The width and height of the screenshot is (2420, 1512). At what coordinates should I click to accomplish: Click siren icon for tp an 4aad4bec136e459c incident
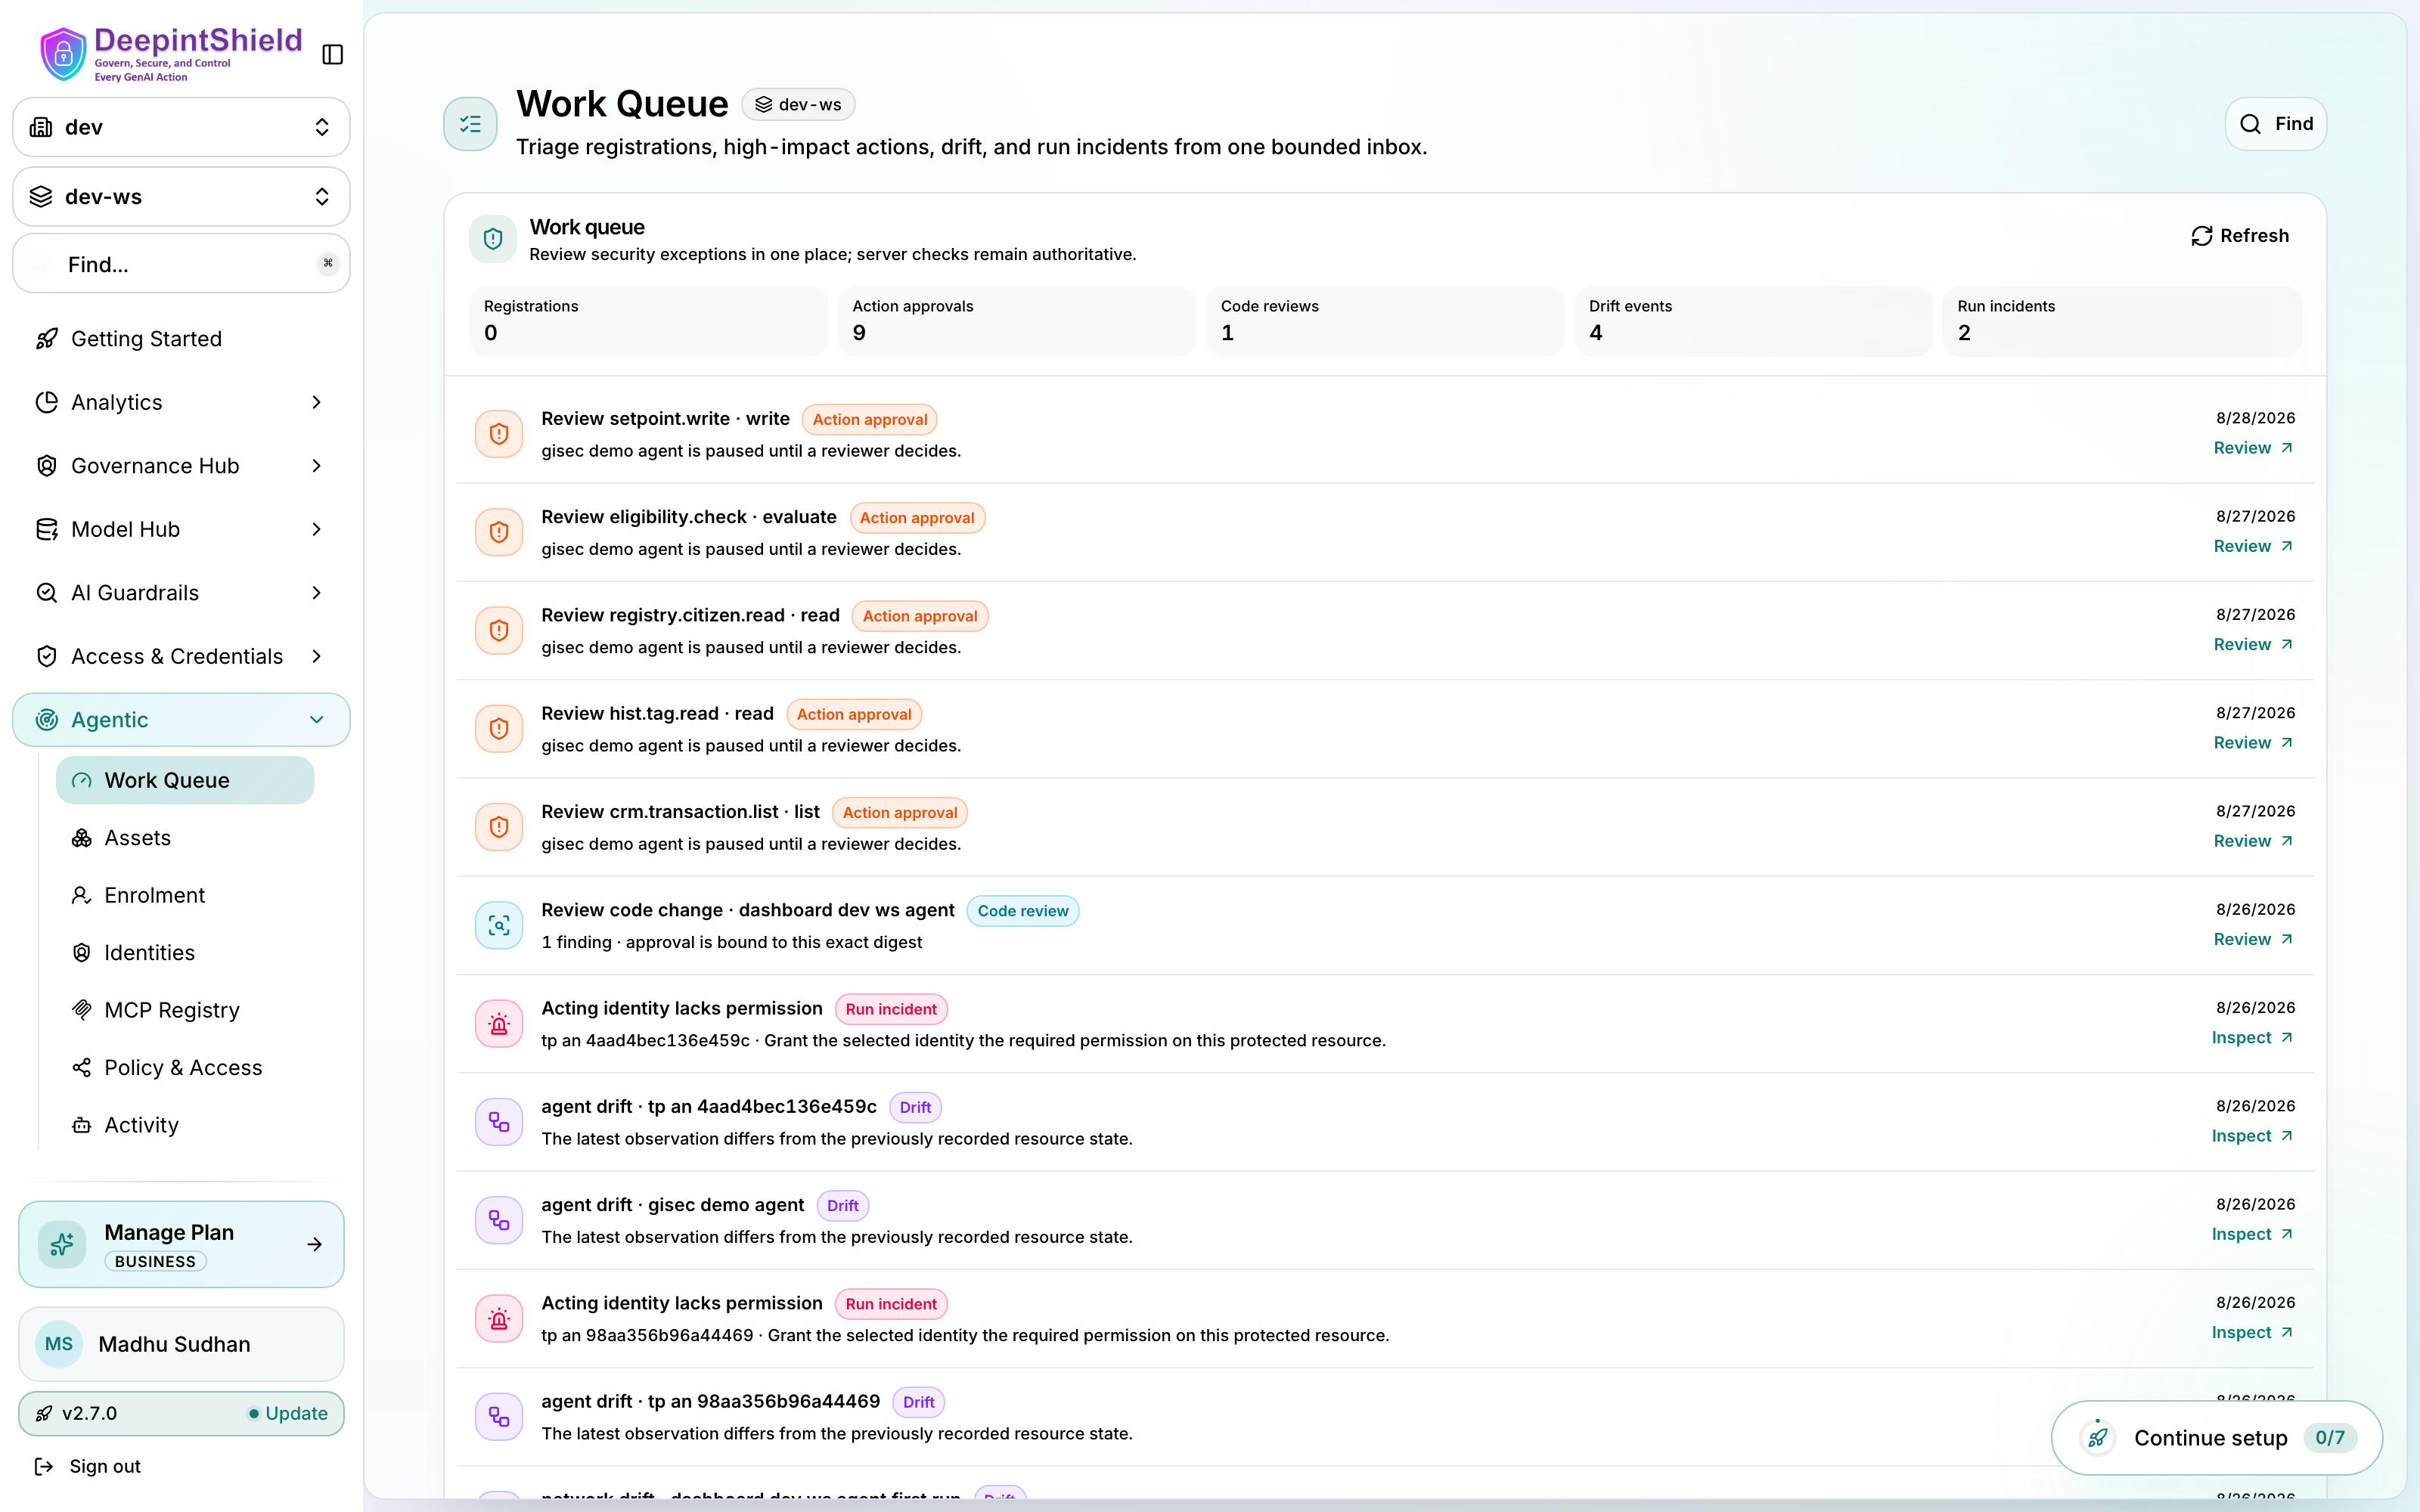coord(499,1024)
